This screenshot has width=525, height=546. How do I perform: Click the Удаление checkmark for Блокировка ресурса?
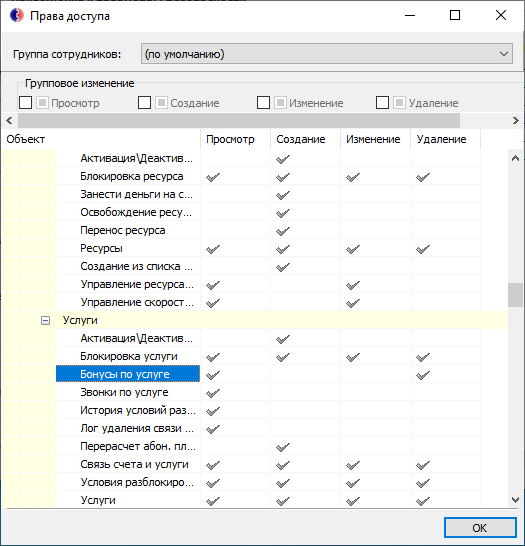(x=423, y=177)
